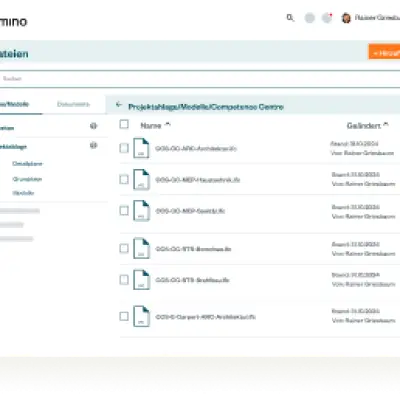Tick checkbox for MEP-Sanitär.ifc

(x=124, y=211)
